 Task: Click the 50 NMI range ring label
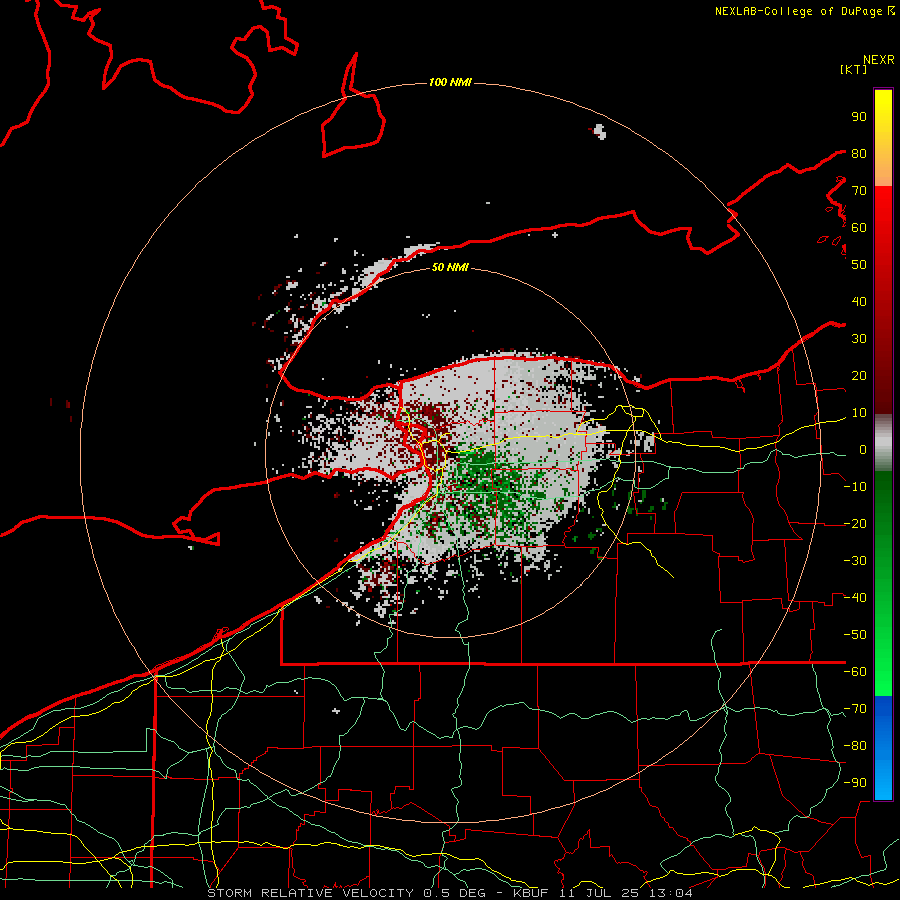coord(450,267)
